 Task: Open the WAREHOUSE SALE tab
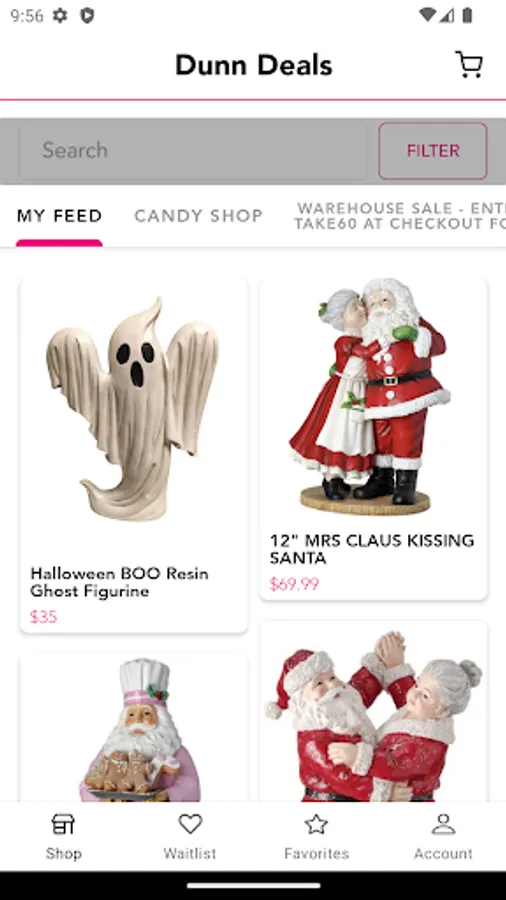coord(400,216)
